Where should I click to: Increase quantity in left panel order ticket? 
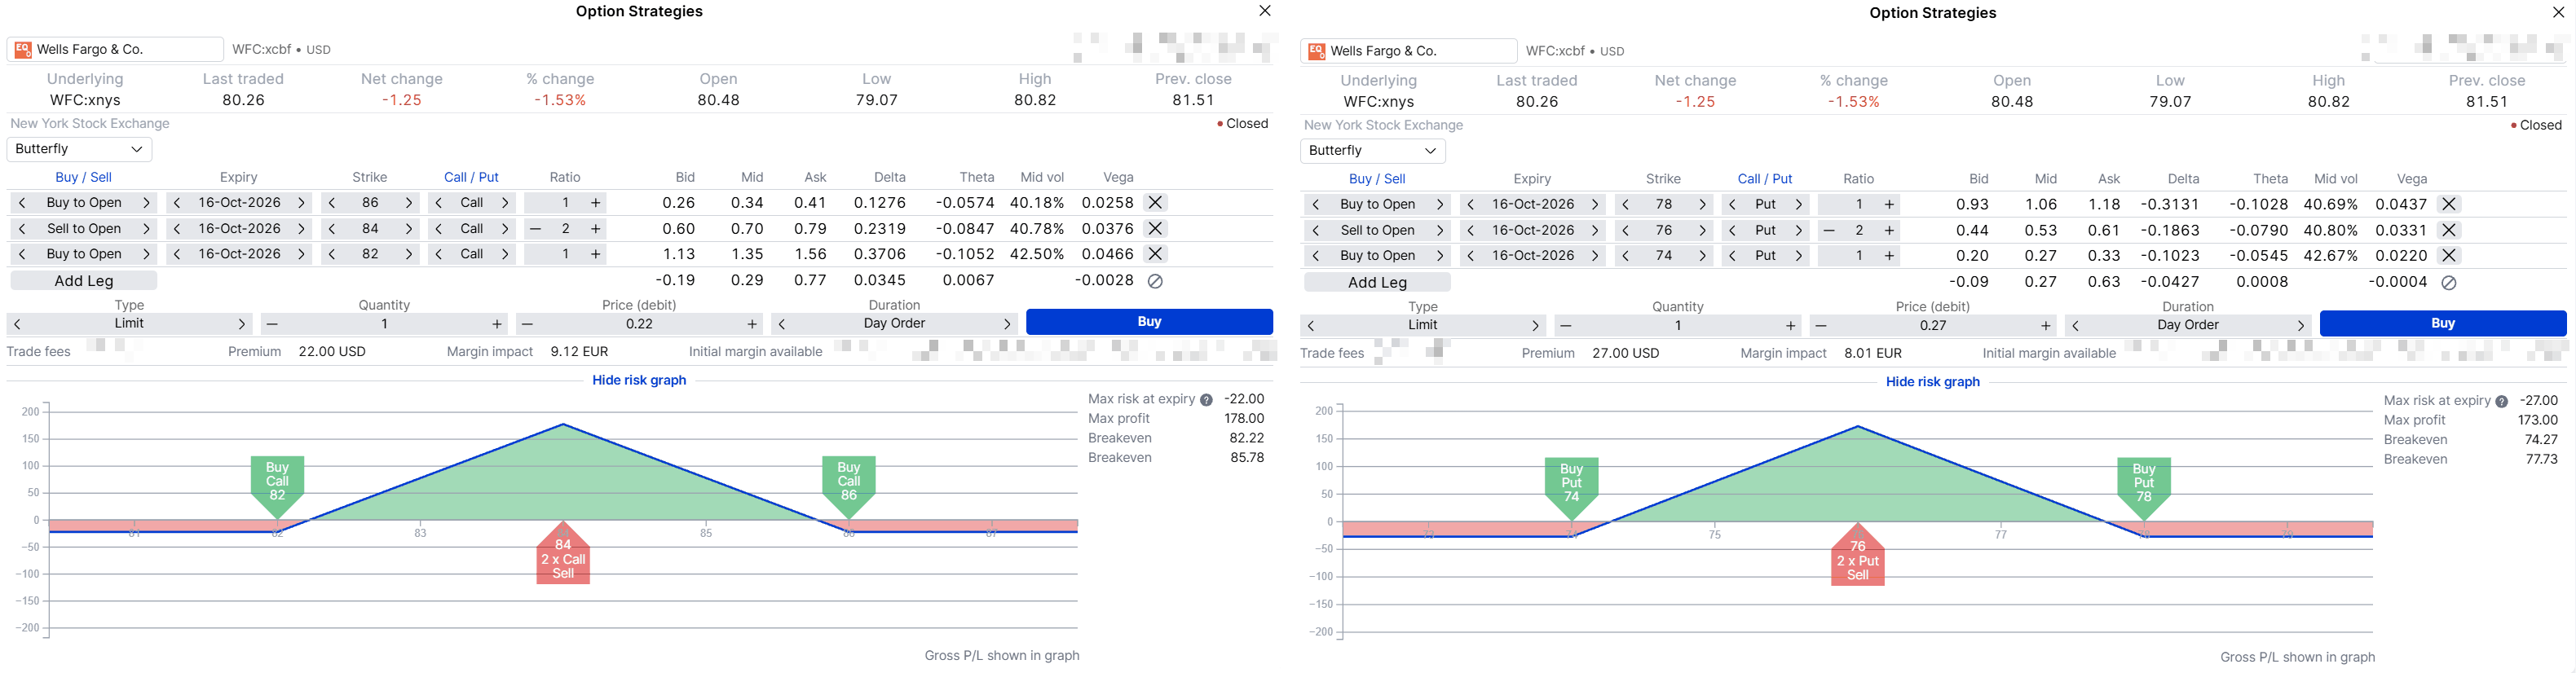pos(497,324)
